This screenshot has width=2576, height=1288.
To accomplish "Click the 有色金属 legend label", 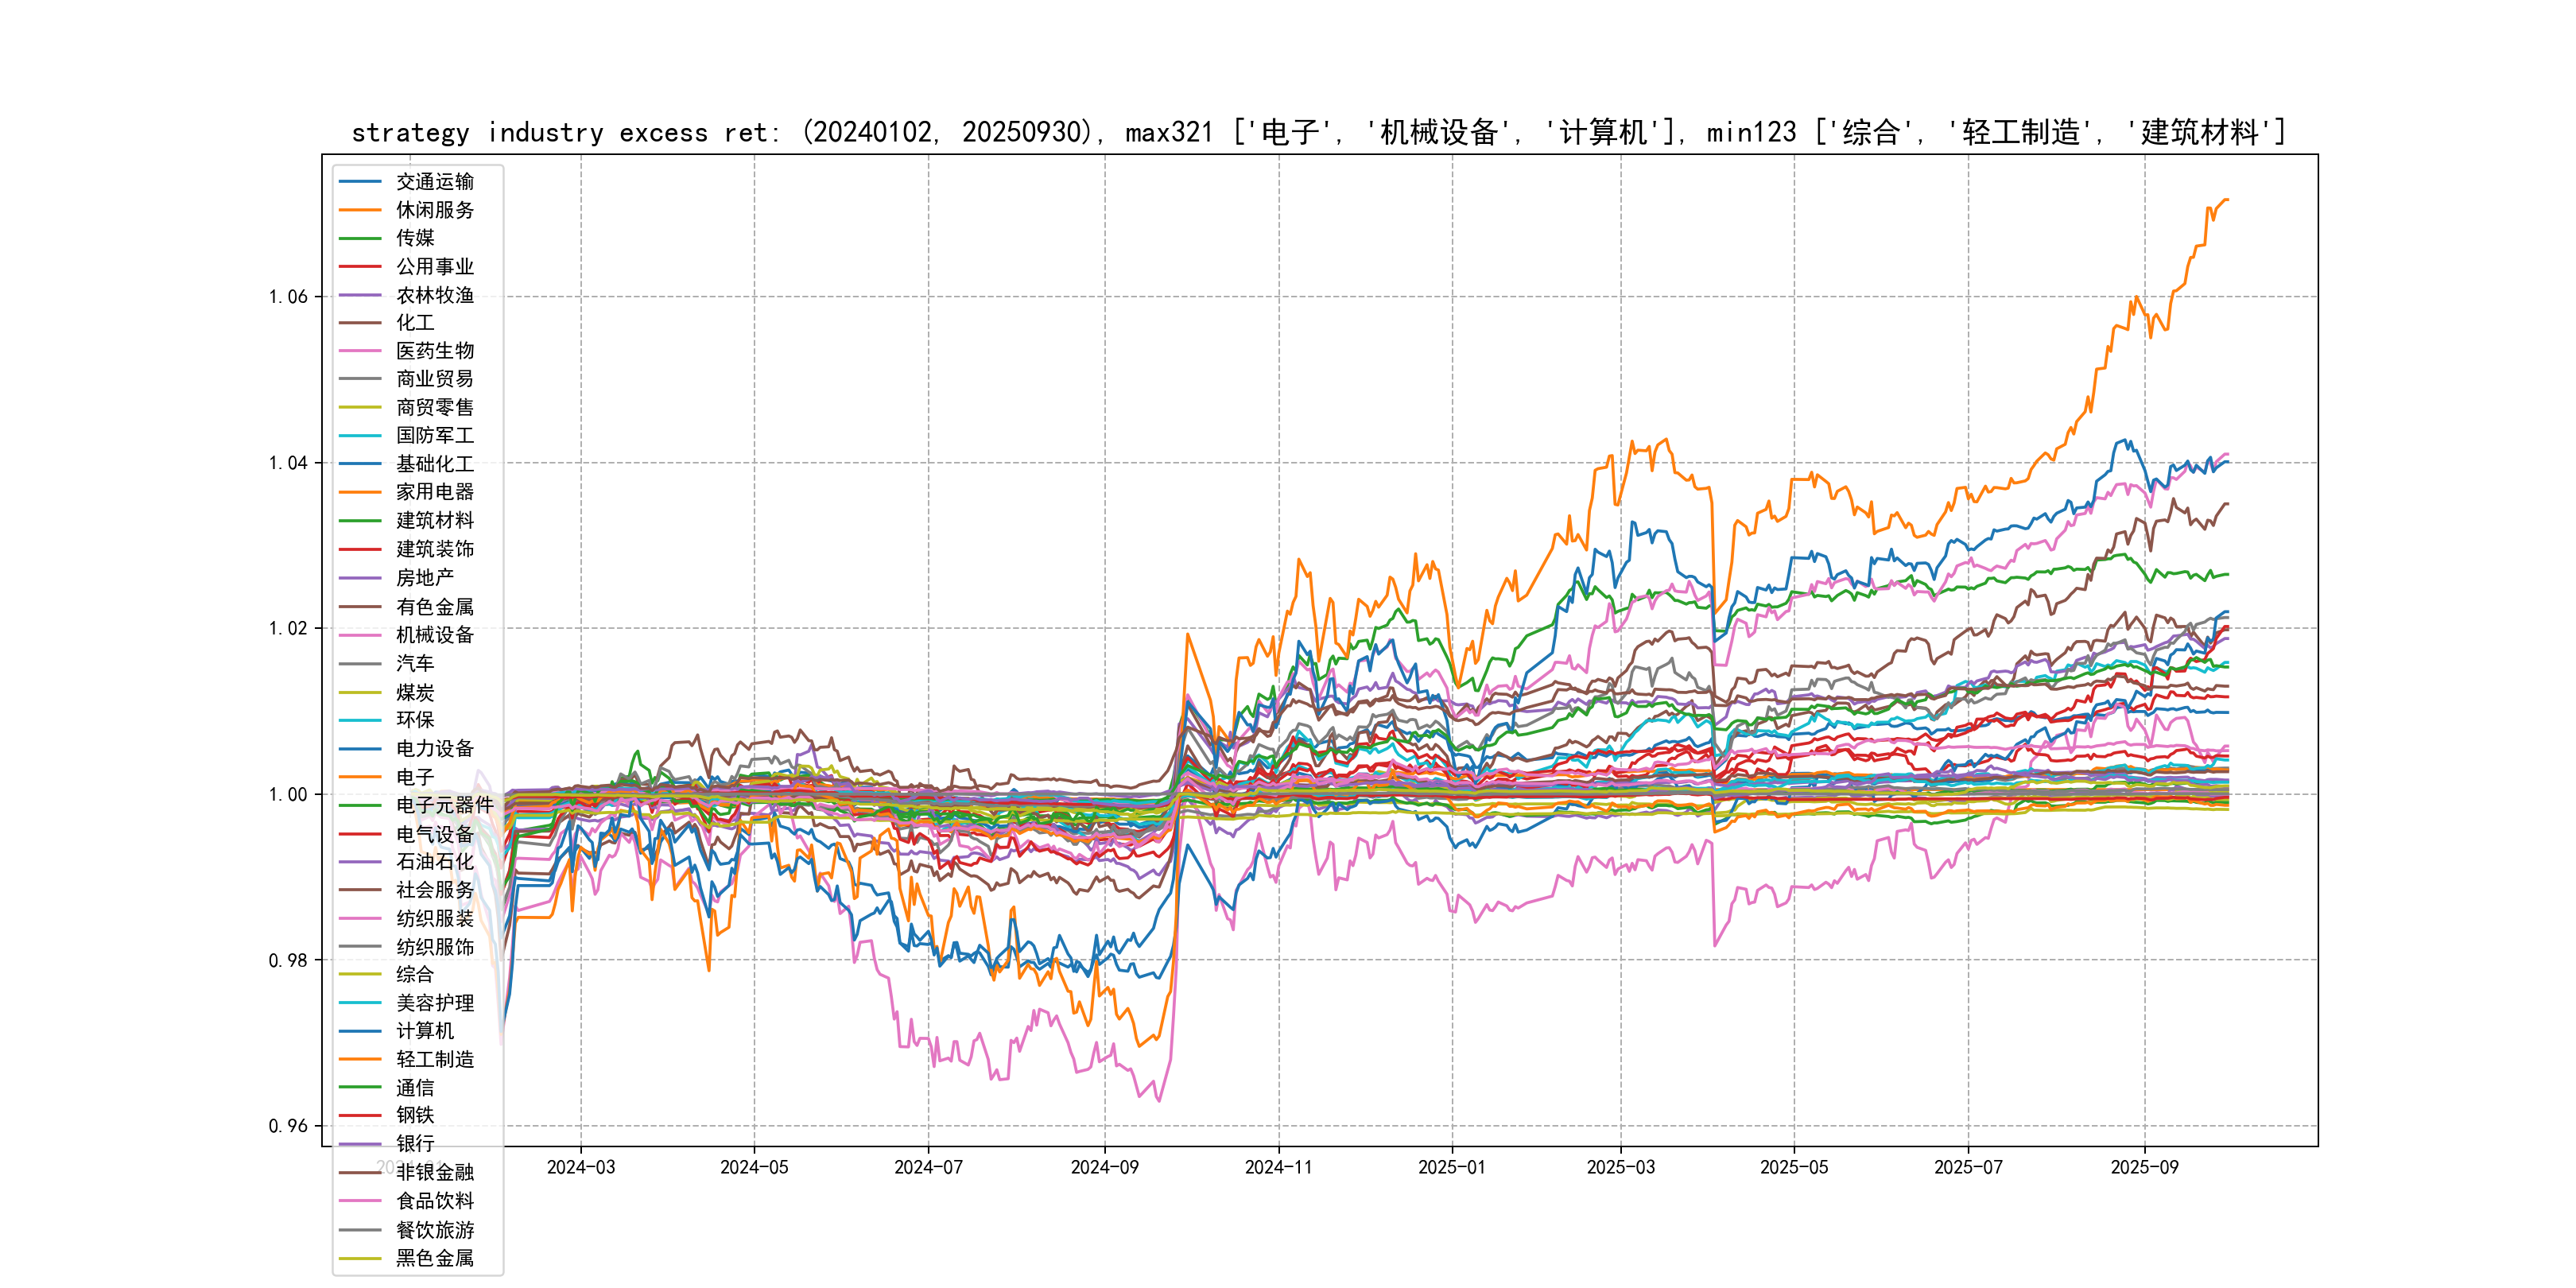I will pos(434,607).
